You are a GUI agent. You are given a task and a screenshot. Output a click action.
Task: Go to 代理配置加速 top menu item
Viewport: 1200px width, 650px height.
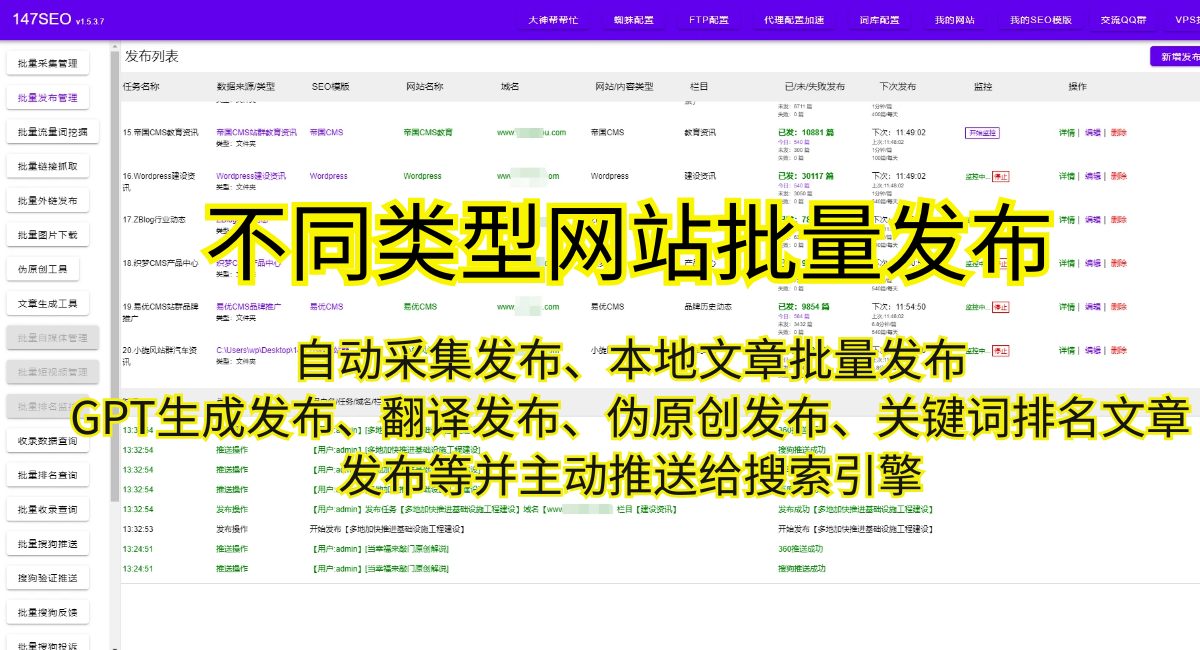(x=794, y=20)
